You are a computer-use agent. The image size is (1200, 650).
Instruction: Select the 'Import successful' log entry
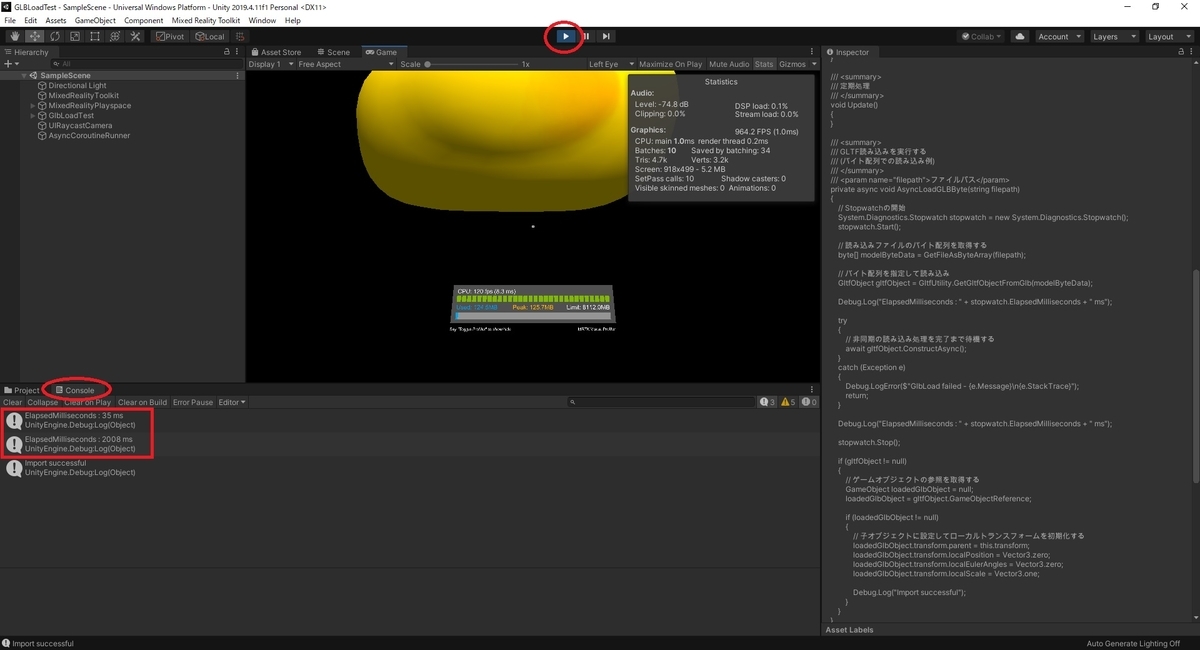410,468
